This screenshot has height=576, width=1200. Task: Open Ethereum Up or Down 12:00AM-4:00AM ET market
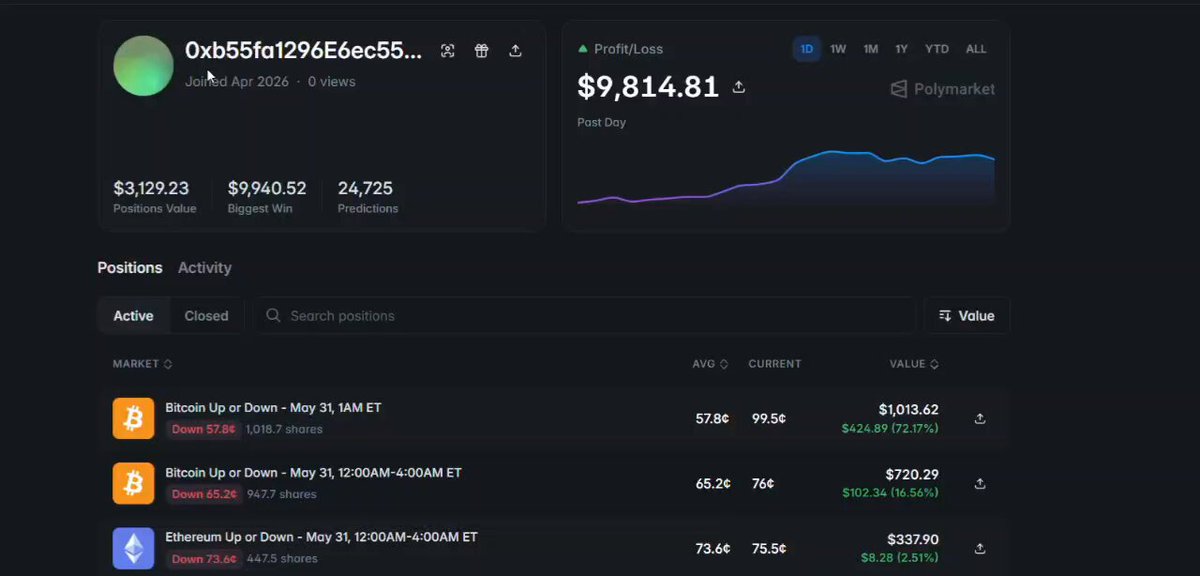(321, 537)
